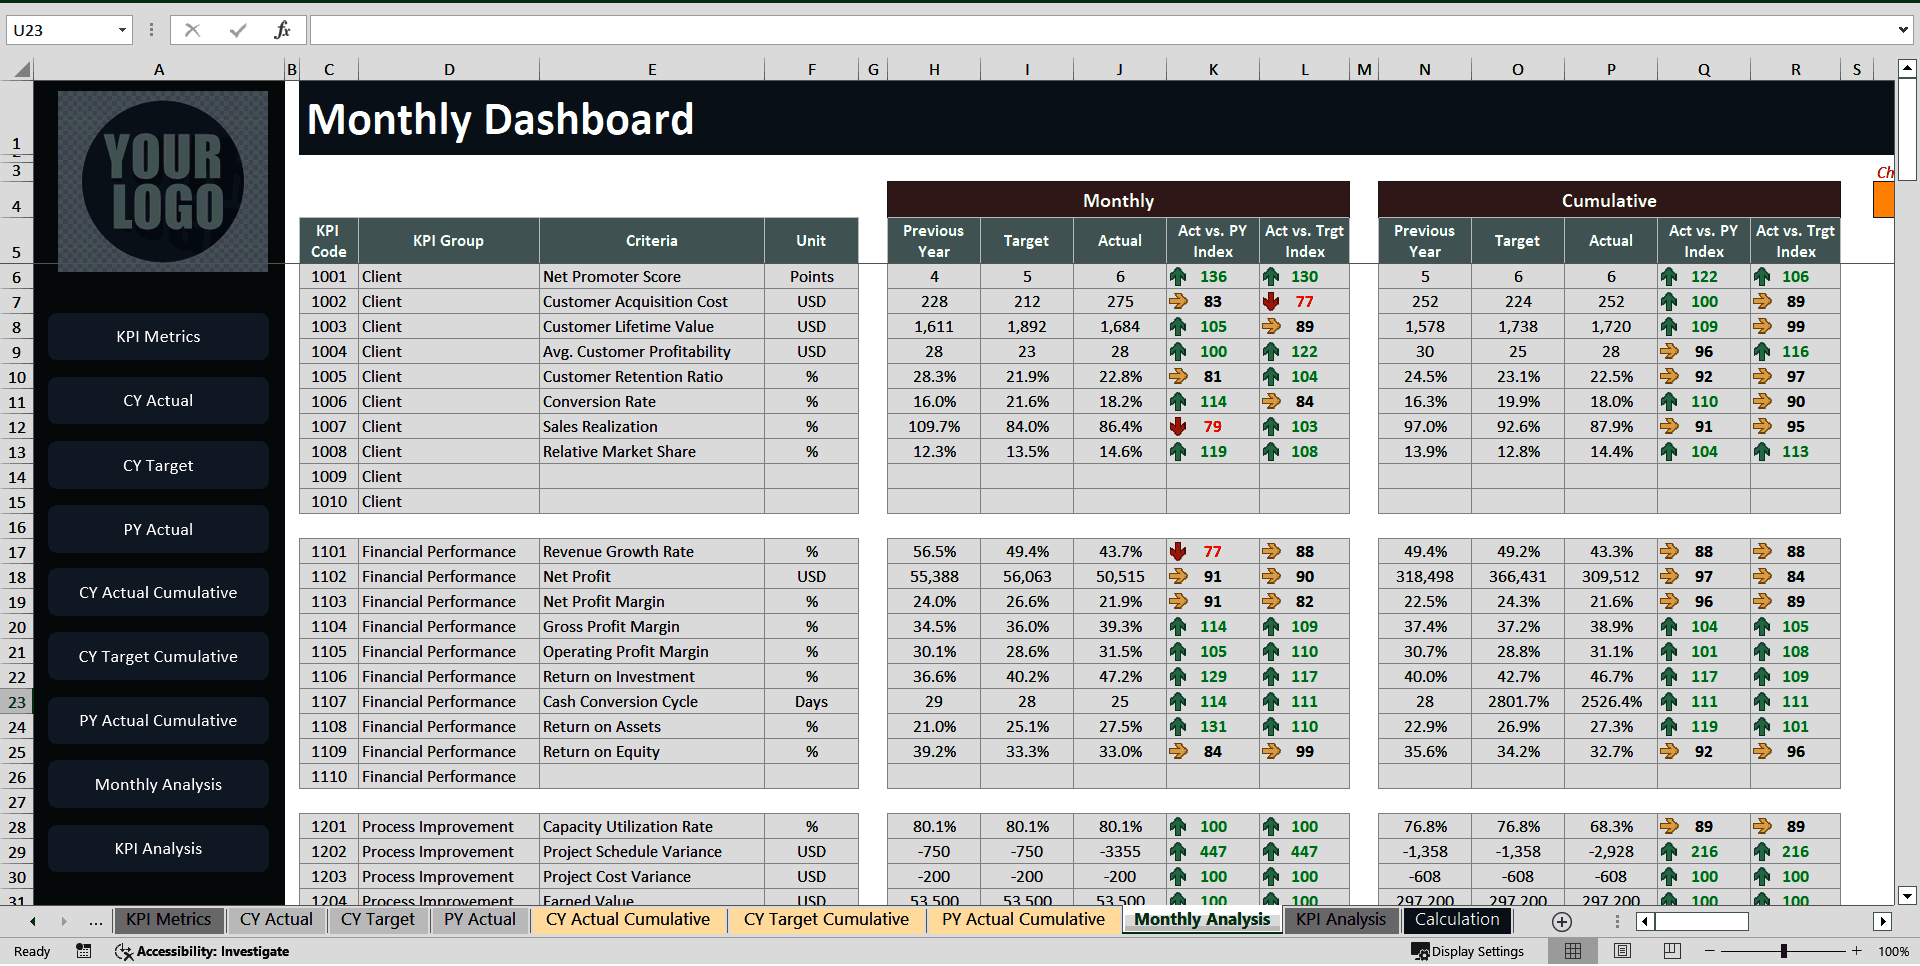Click the ellipsis for hidden sheet tabs
This screenshot has height=966, width=1920.
click(x=95, y=921)
